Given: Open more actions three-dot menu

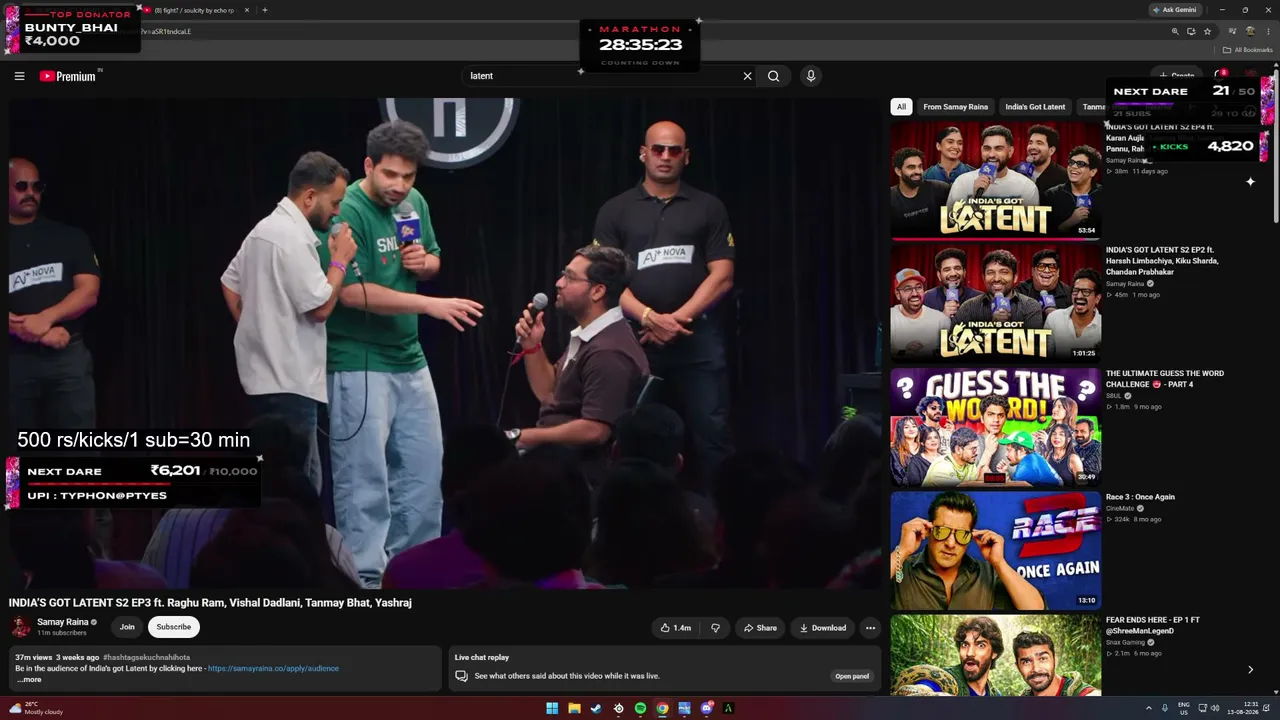Looking at the screenshot, I should tap(870, 628).
